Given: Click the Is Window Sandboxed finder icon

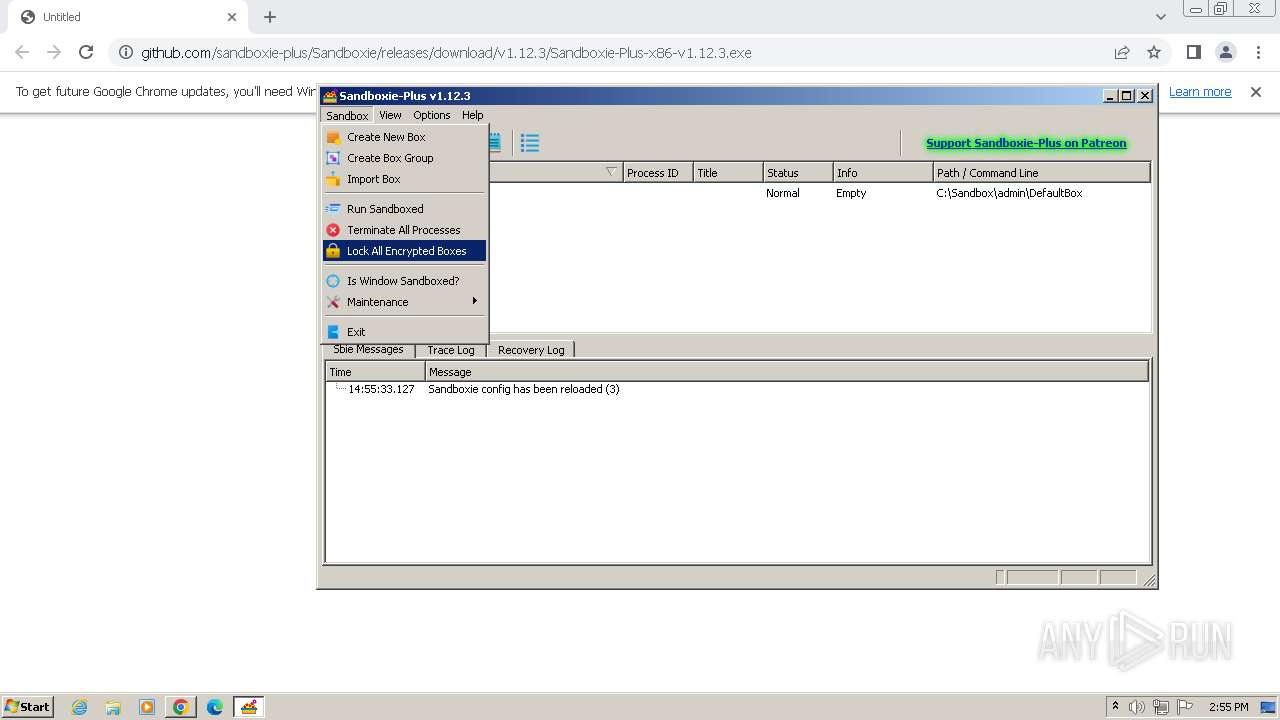Looking at the screenshot, I should pyautogui.click(x=333, y=281).
